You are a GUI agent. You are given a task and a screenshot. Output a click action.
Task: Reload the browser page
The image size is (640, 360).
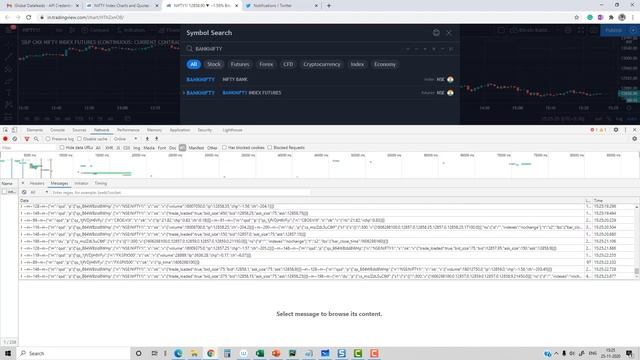click(29, 17)
